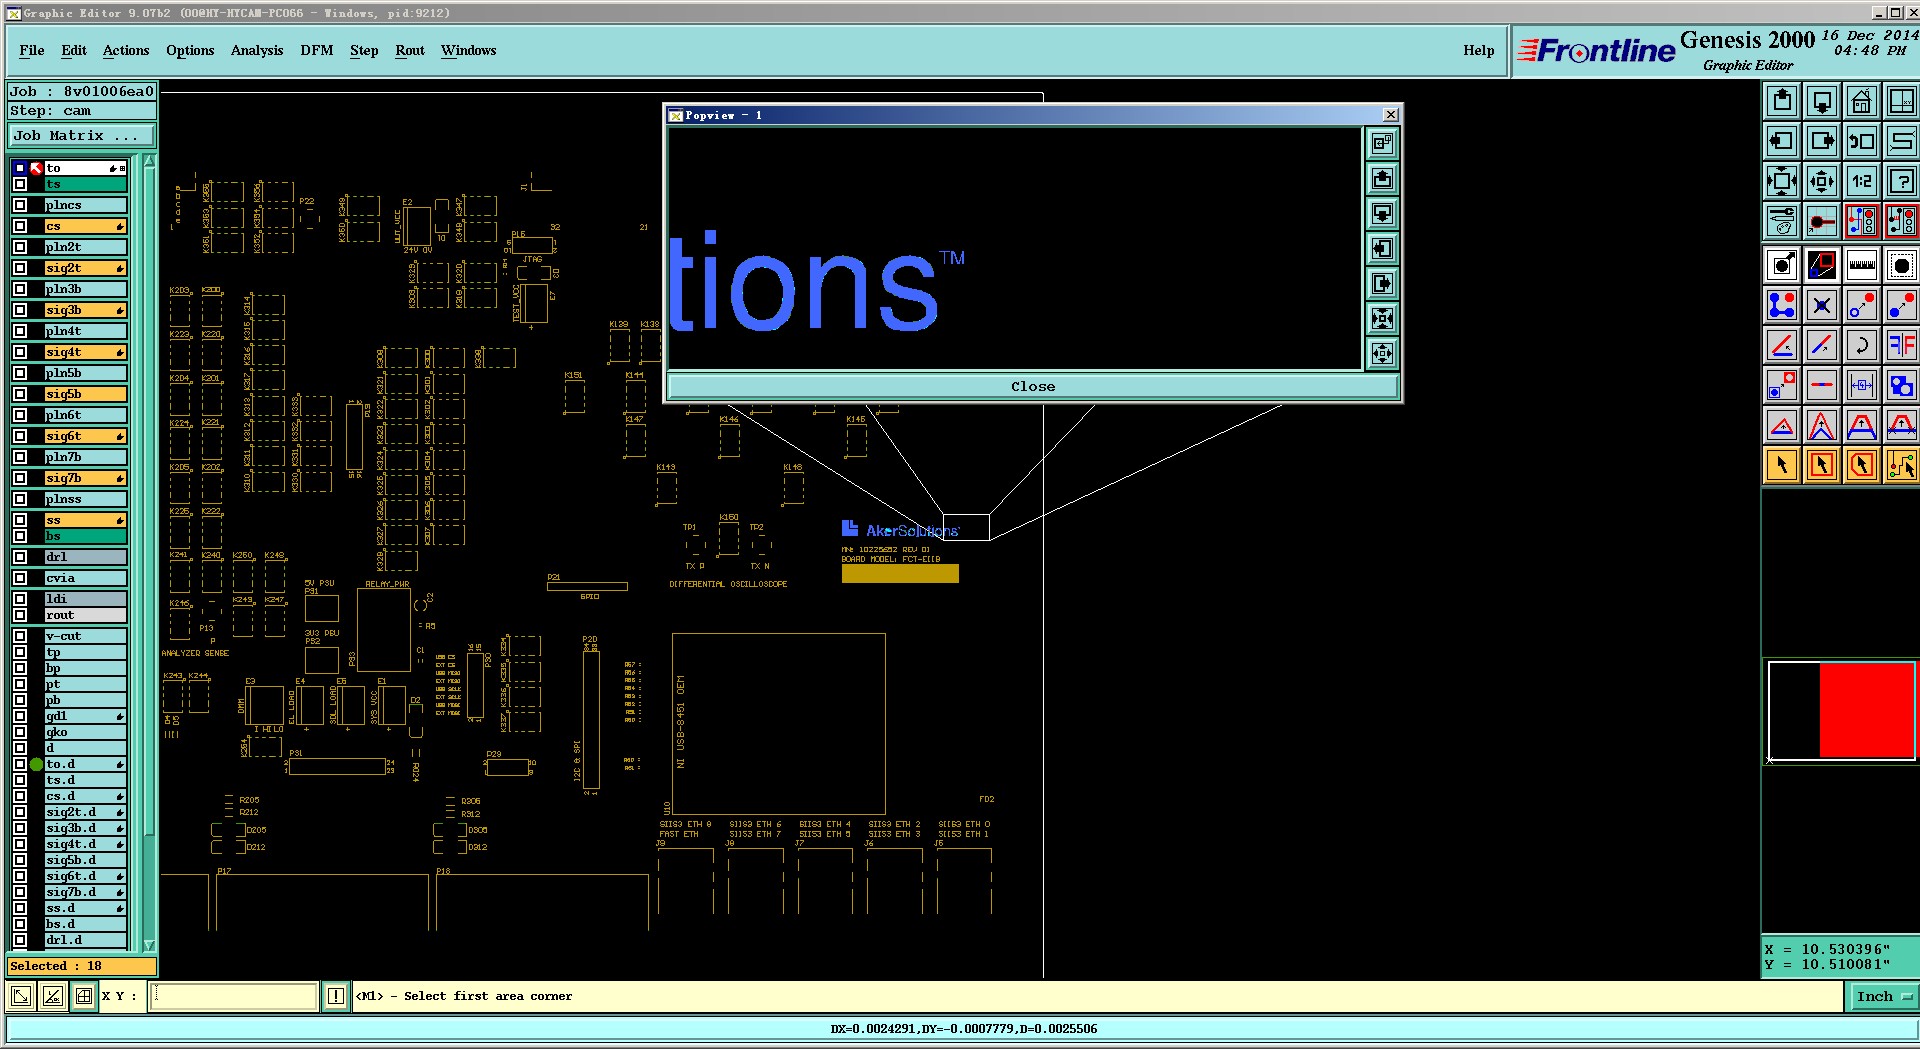Image resolution: width=1920 pixels, height=1049 pixels.
Task: Toggle the sig4t layer checkbox
Action: click(x=20, y=352)
